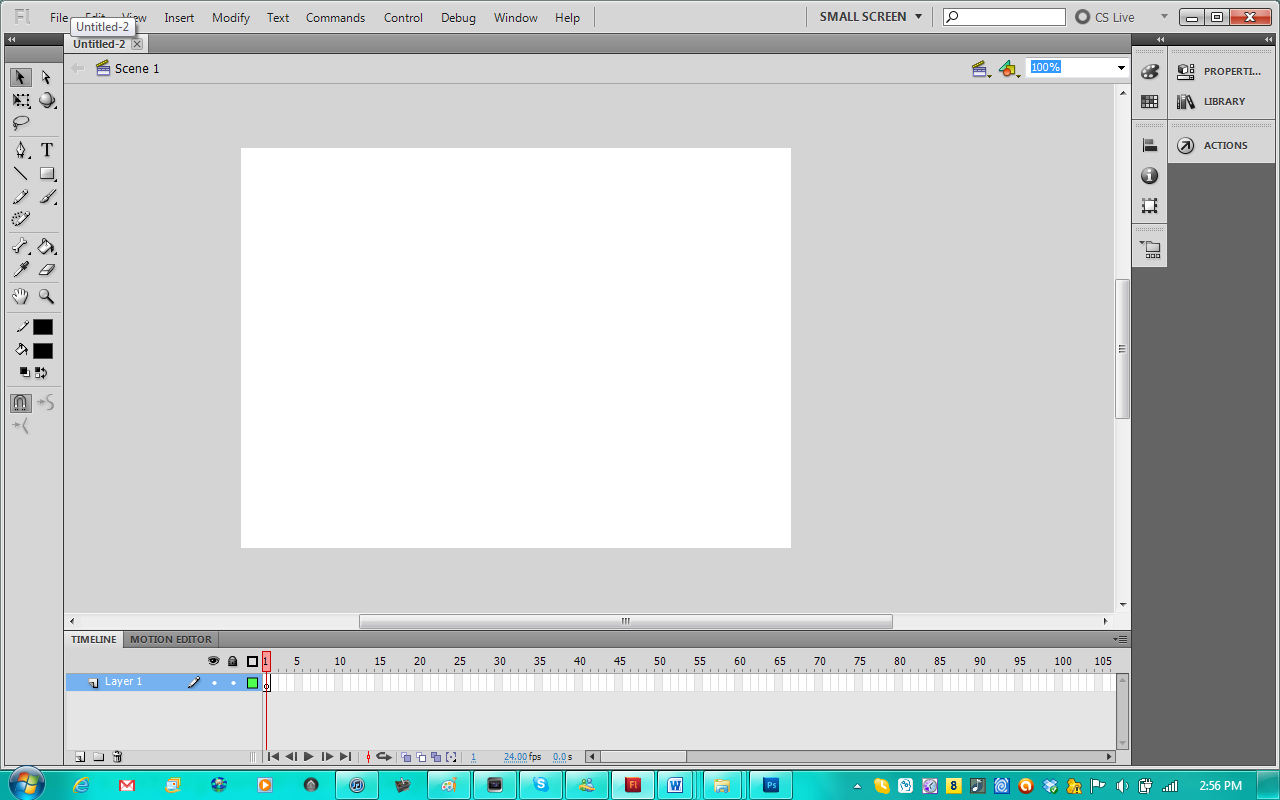This screenshot has width=1280, height=800.
Task: Toggle Layer 1 green outline square
Action: [x=252, y=683]
